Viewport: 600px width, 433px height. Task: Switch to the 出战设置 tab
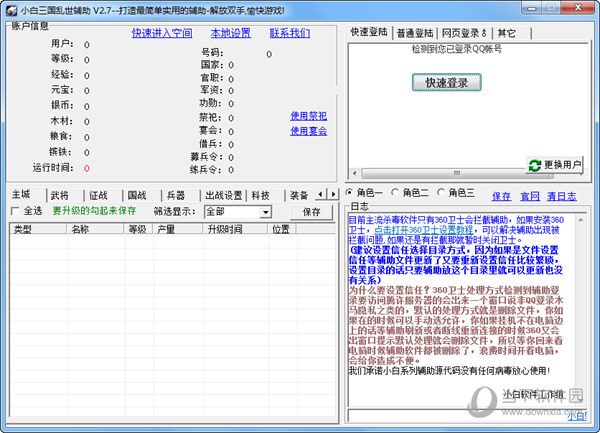tap(223, 196)
